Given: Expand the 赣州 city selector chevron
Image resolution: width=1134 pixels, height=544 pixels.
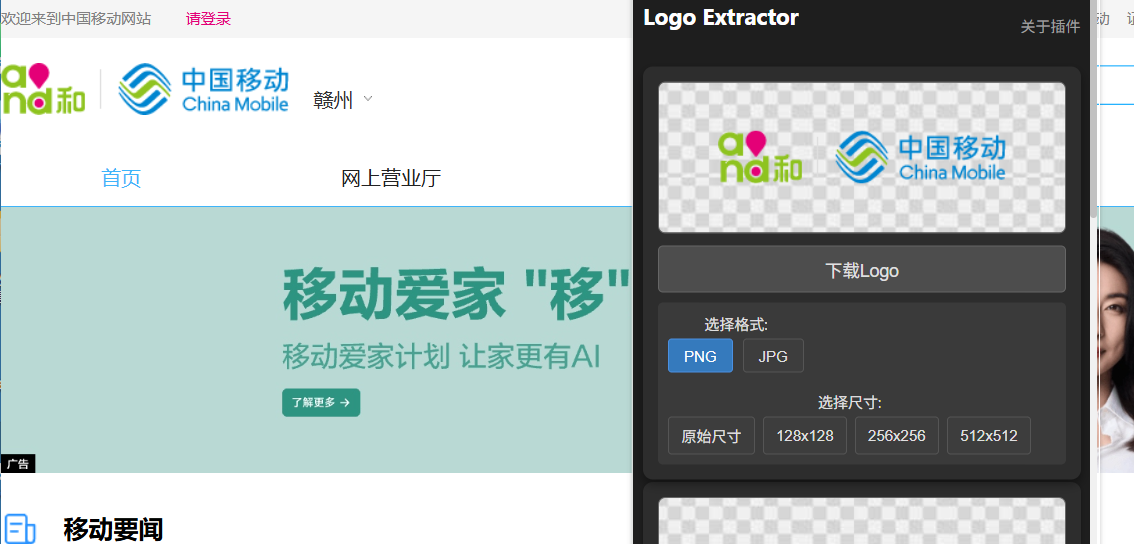Looking at the screenshot, I should pos(368,99).
